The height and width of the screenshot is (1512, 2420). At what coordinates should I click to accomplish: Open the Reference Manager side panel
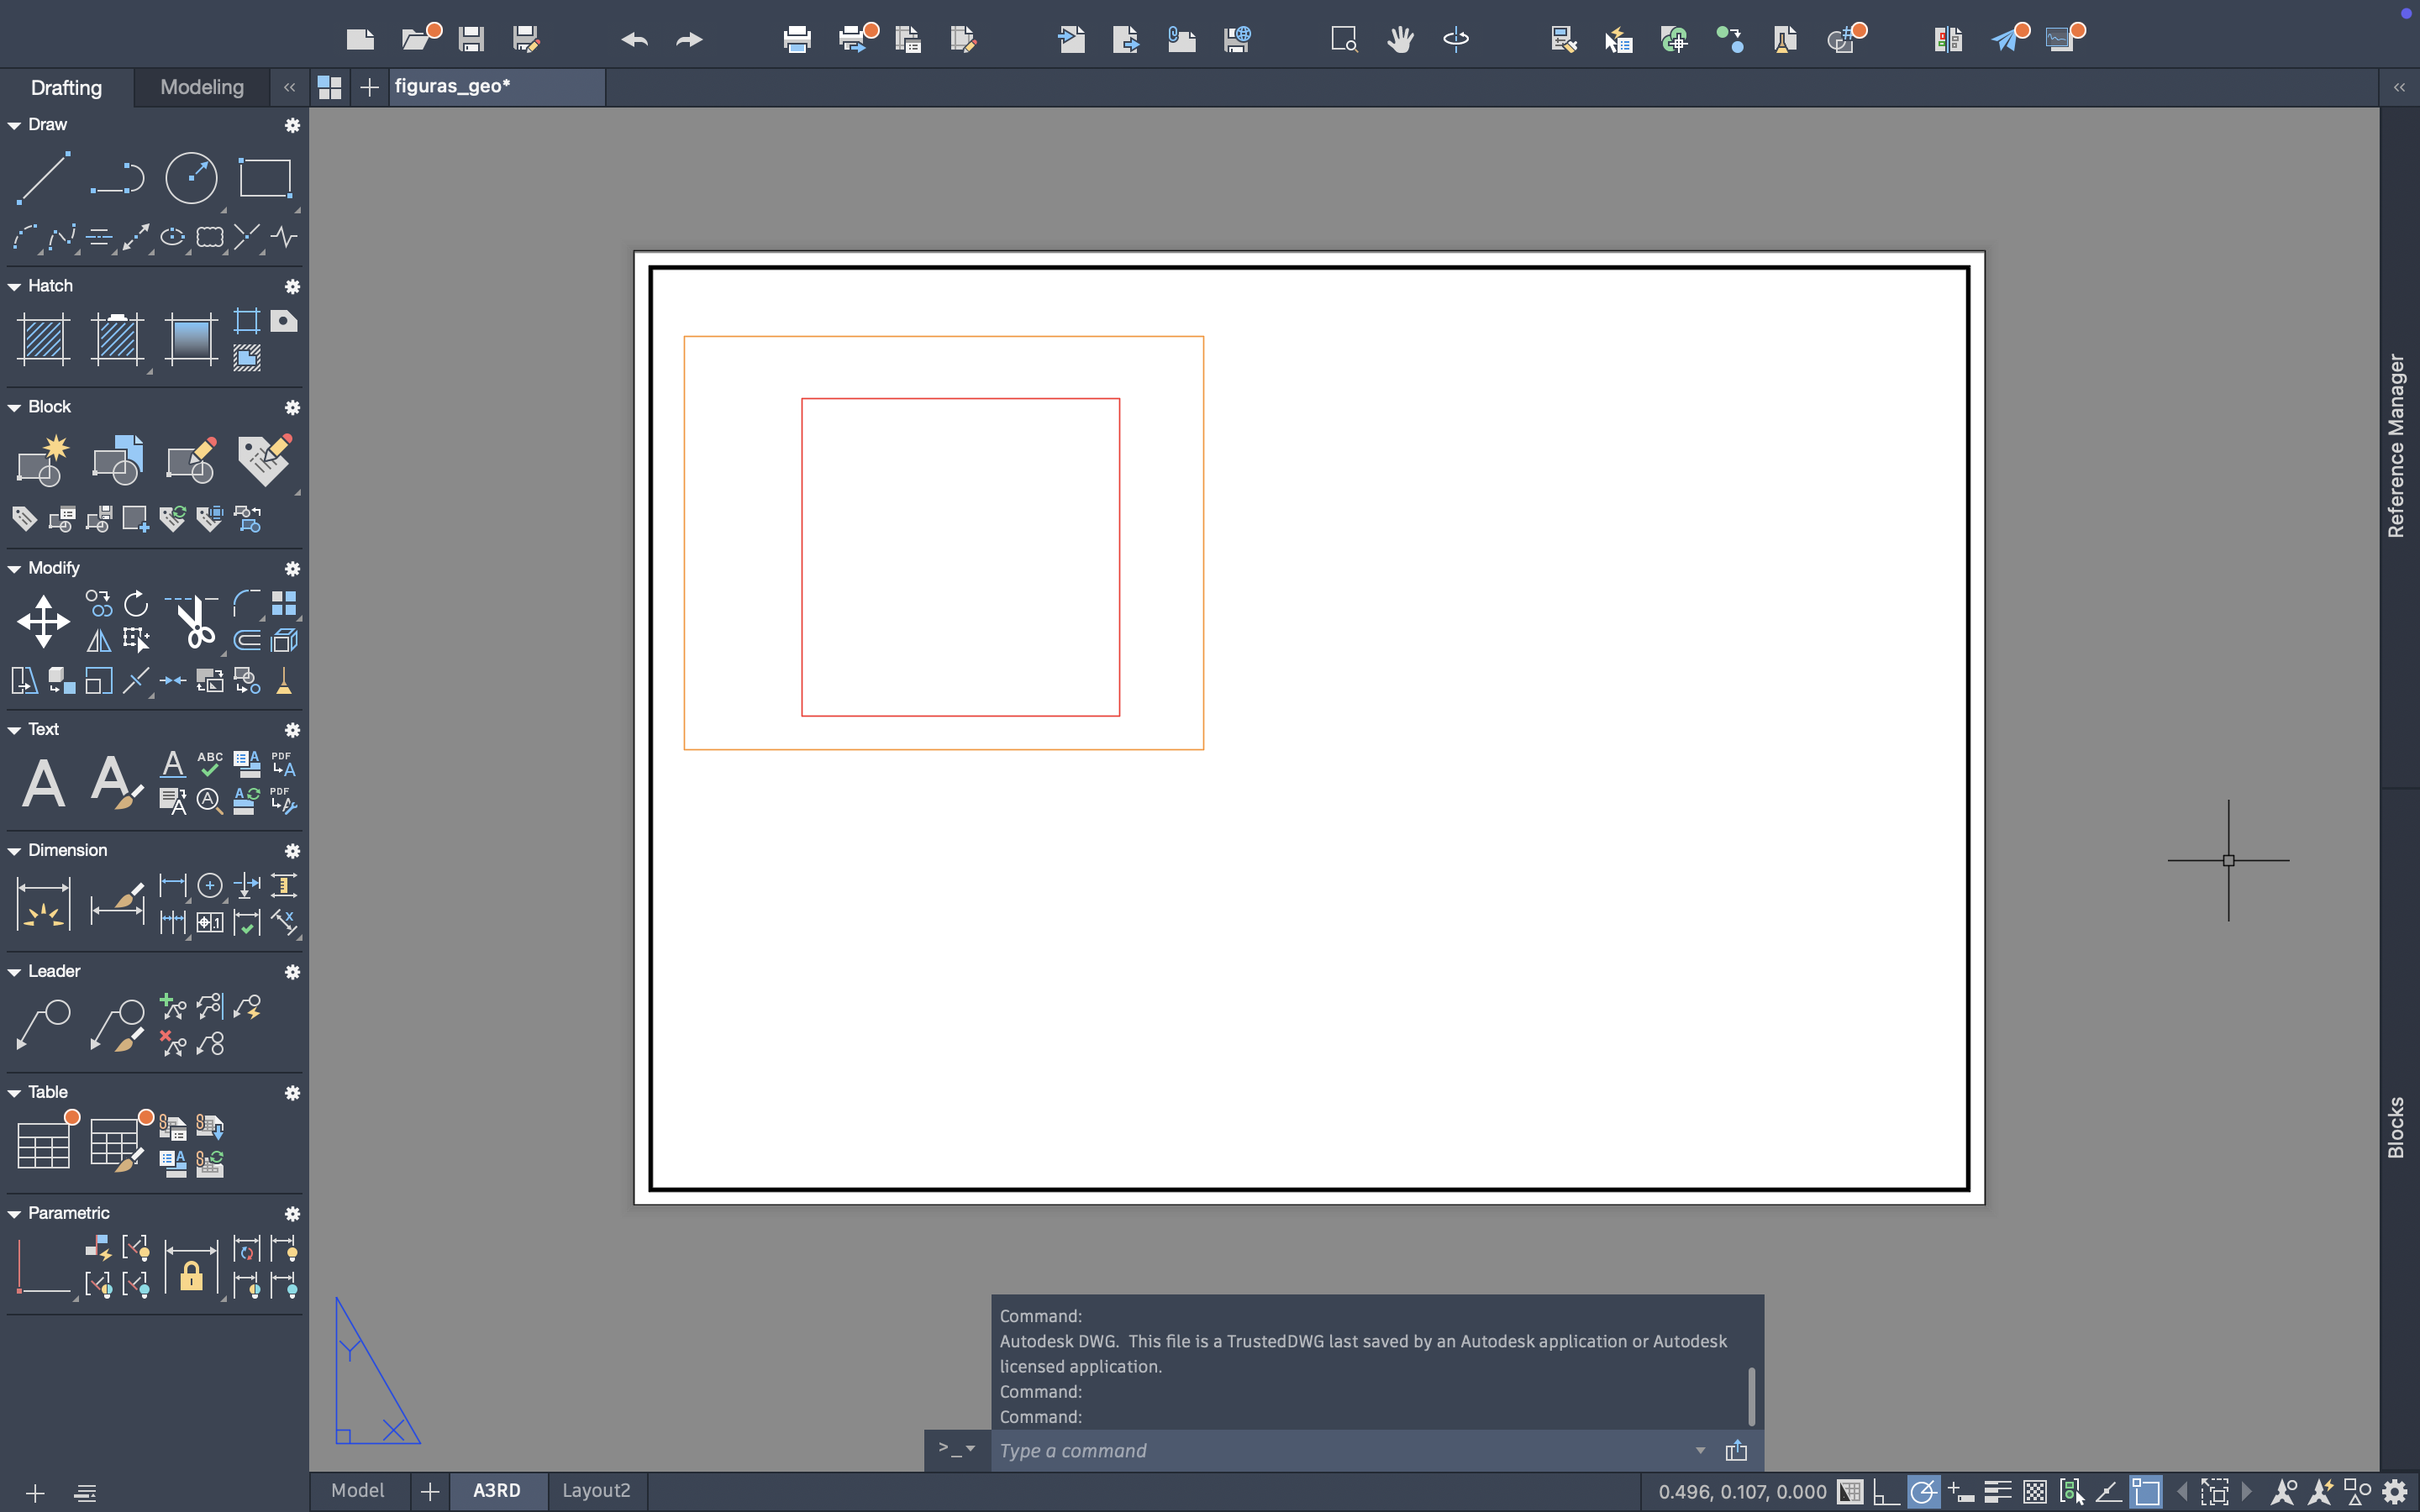coord(2396,445)
